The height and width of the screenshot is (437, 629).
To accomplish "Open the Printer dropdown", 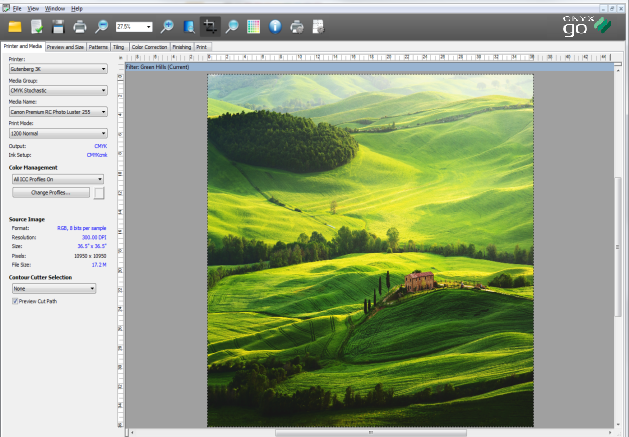I will point(59,69).
